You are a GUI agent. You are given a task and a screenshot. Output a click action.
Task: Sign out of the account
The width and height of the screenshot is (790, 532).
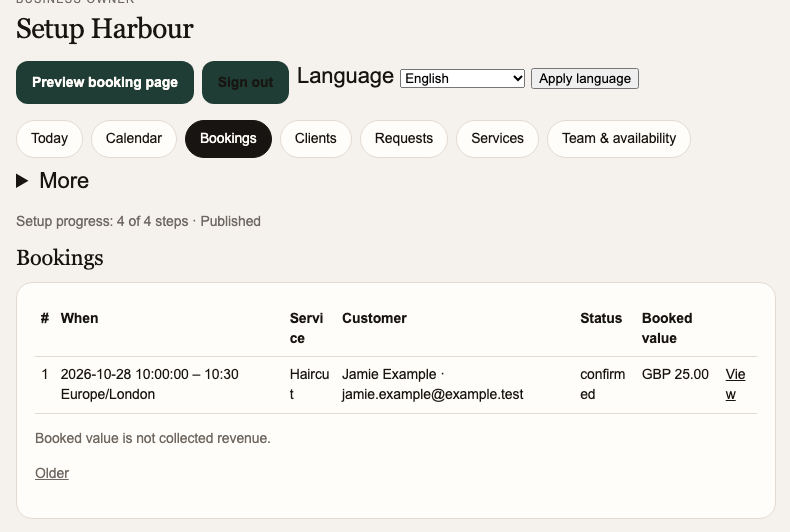[x=245, y=83]
